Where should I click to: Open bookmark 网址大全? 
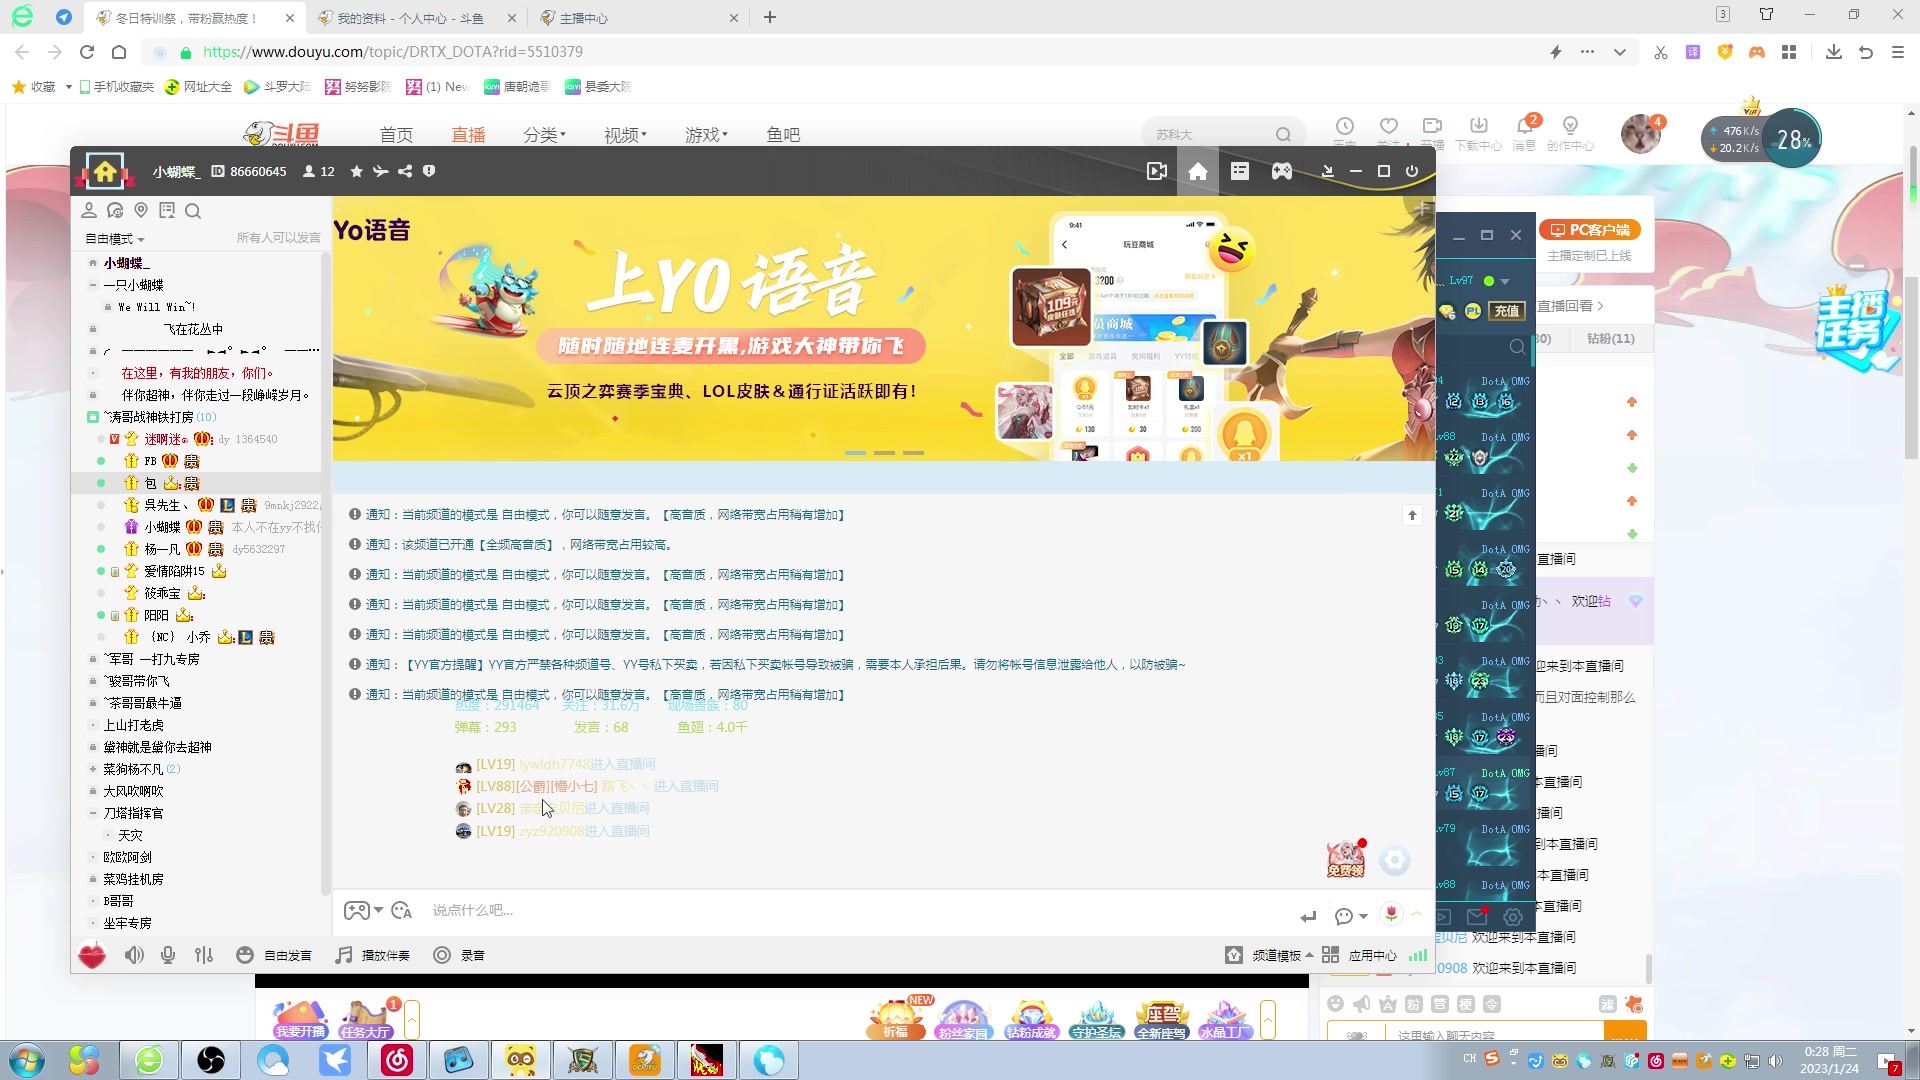198,87
